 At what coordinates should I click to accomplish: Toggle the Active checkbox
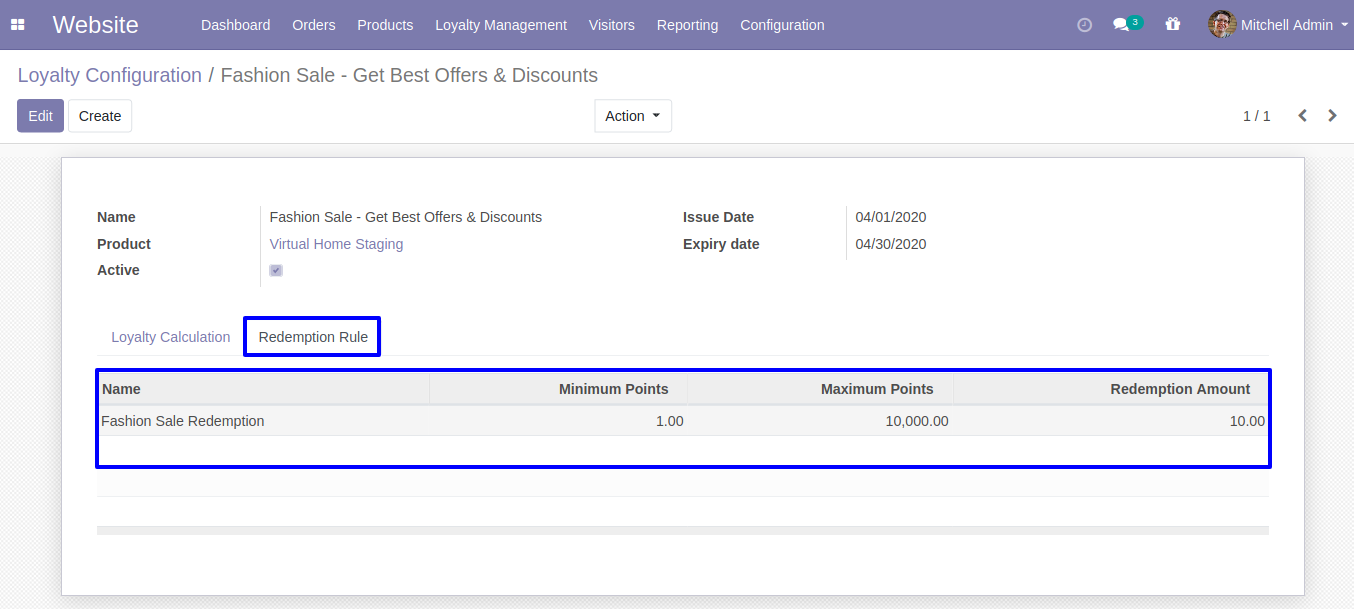point(276,271)
